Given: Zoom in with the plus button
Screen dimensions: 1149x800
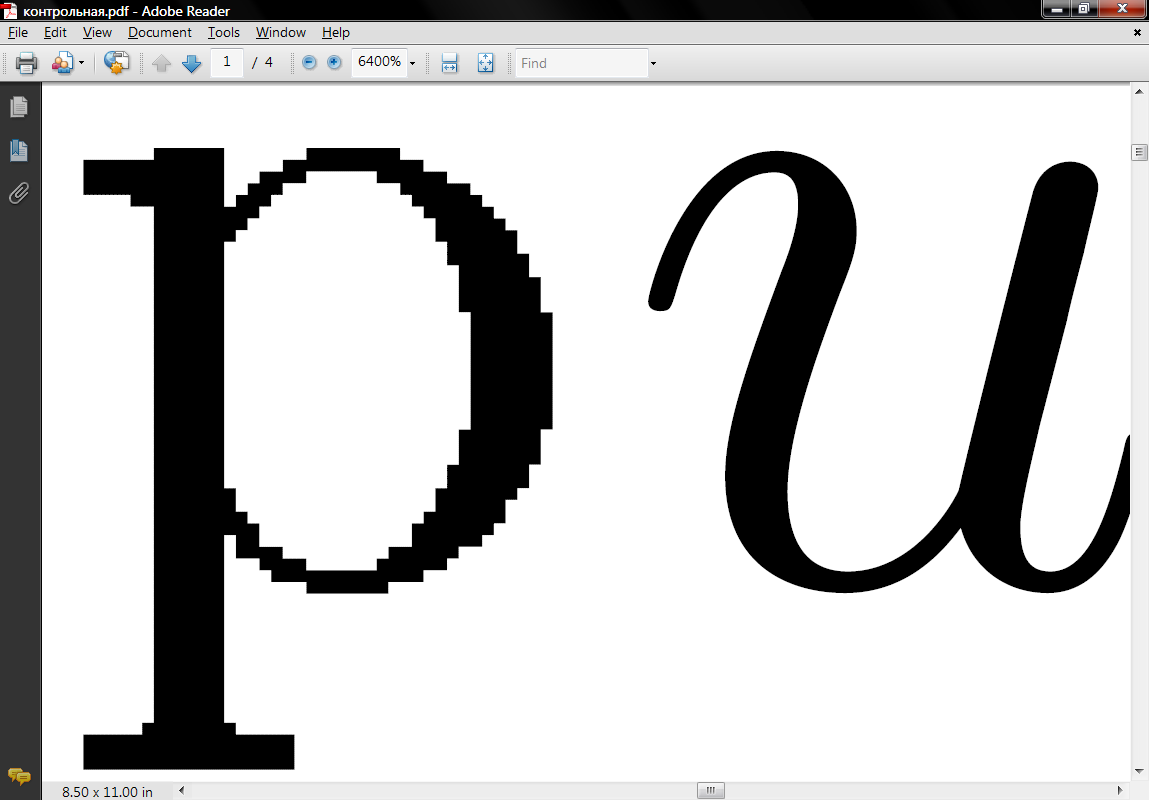Looking at the screenshot, I should tap(334, 63).
